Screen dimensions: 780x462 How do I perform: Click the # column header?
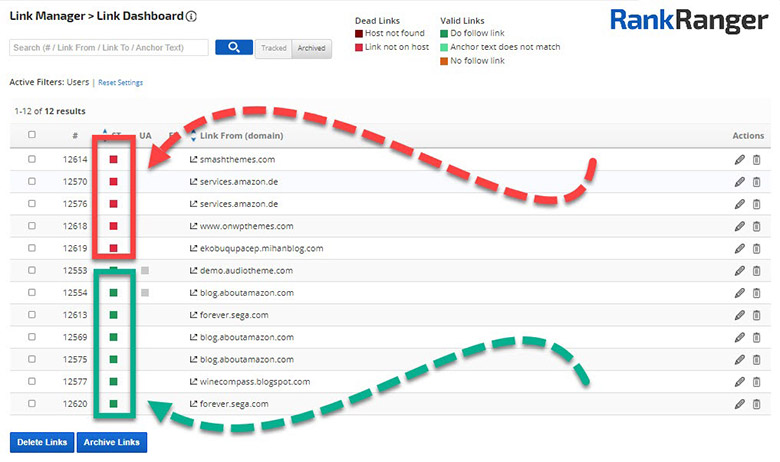[75, 135]
